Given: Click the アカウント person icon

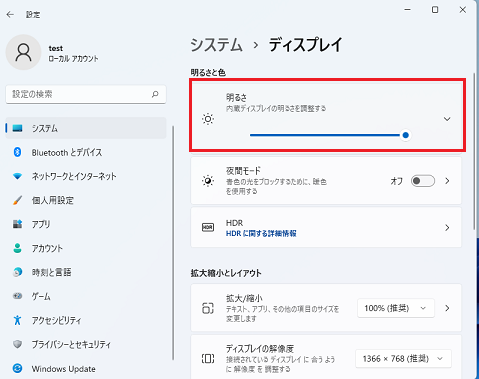Looking at the screenshot, I should pos(17,248).
